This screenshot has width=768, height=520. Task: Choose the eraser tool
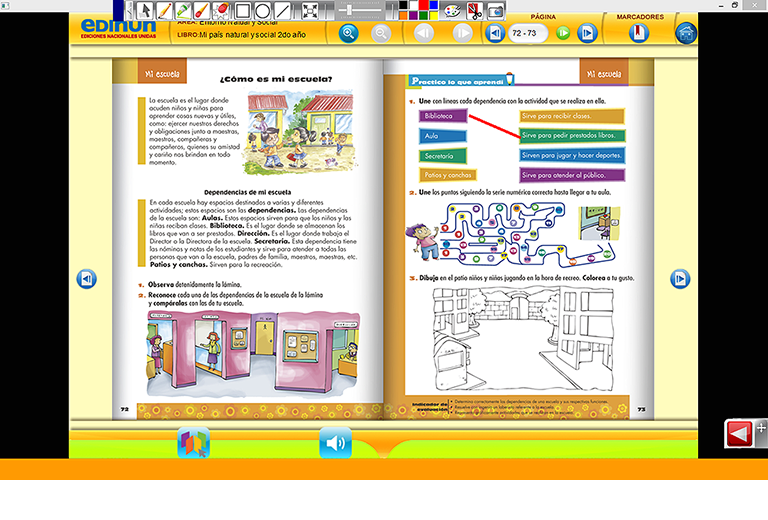[218, 10]
